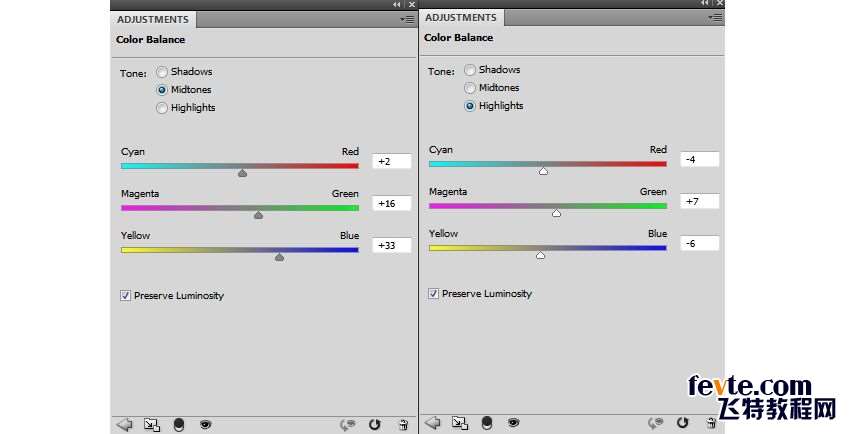Click Cyan-Red slider handle in right panel
The image size is (850, 434).
coord(543,171)
